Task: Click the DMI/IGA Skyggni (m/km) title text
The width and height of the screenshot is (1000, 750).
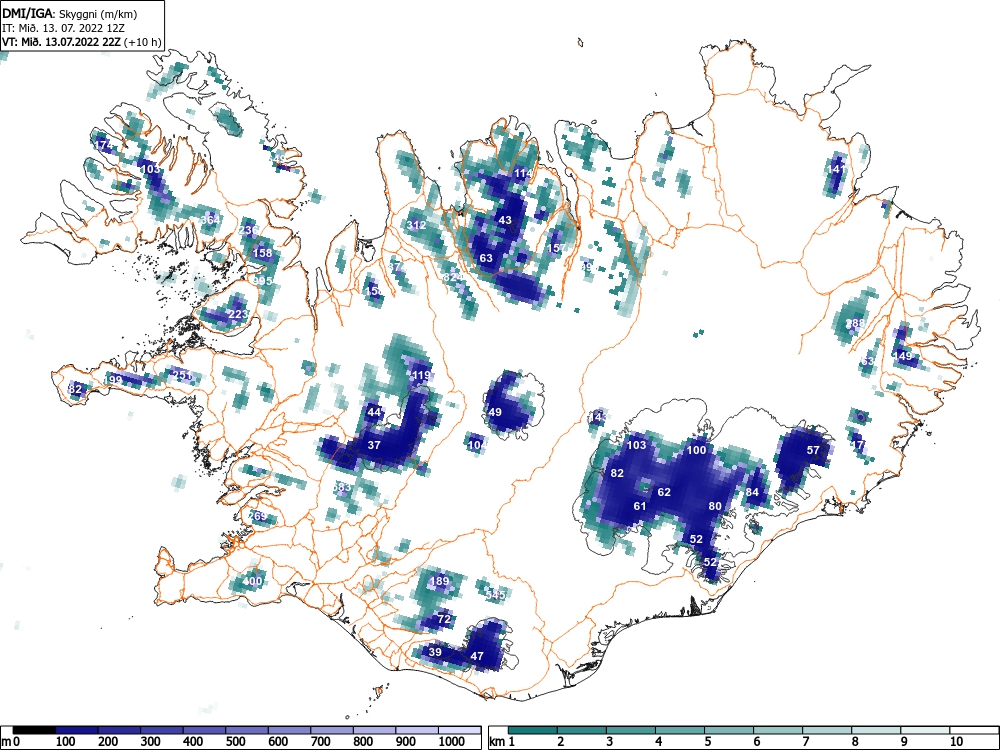Action: pyautogui.click(x=70, y=13)
